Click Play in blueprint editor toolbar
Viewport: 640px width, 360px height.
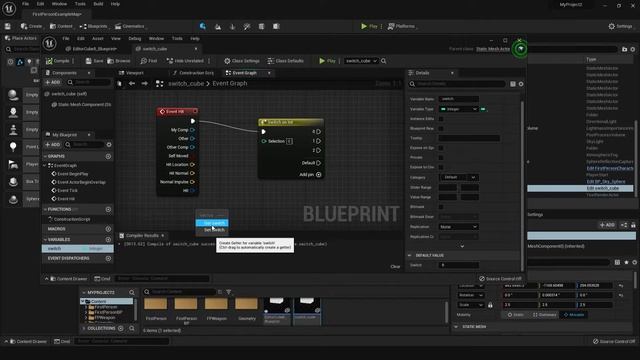tap(327, 61)
